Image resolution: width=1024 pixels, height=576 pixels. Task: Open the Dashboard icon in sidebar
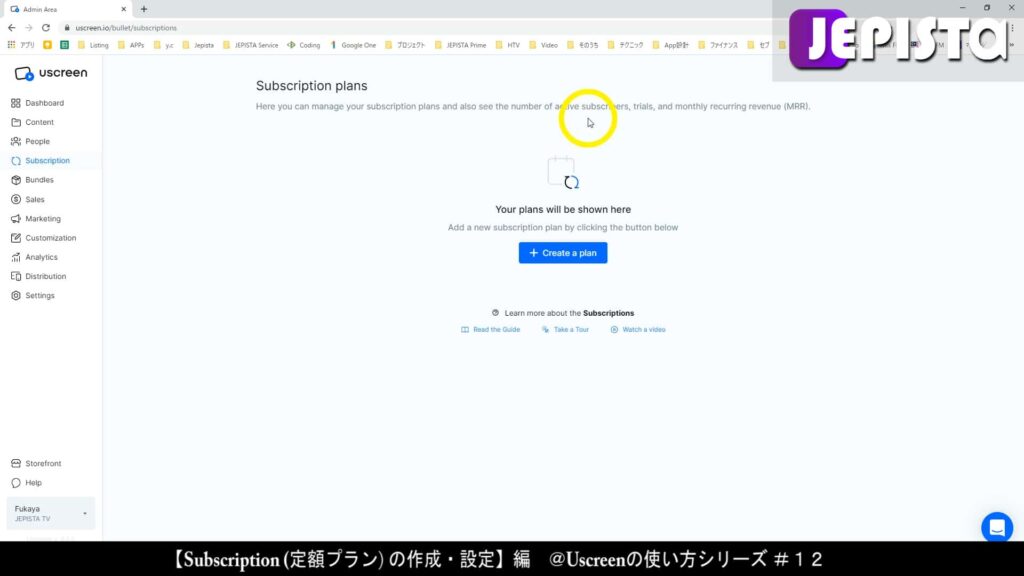pos(16,103)
